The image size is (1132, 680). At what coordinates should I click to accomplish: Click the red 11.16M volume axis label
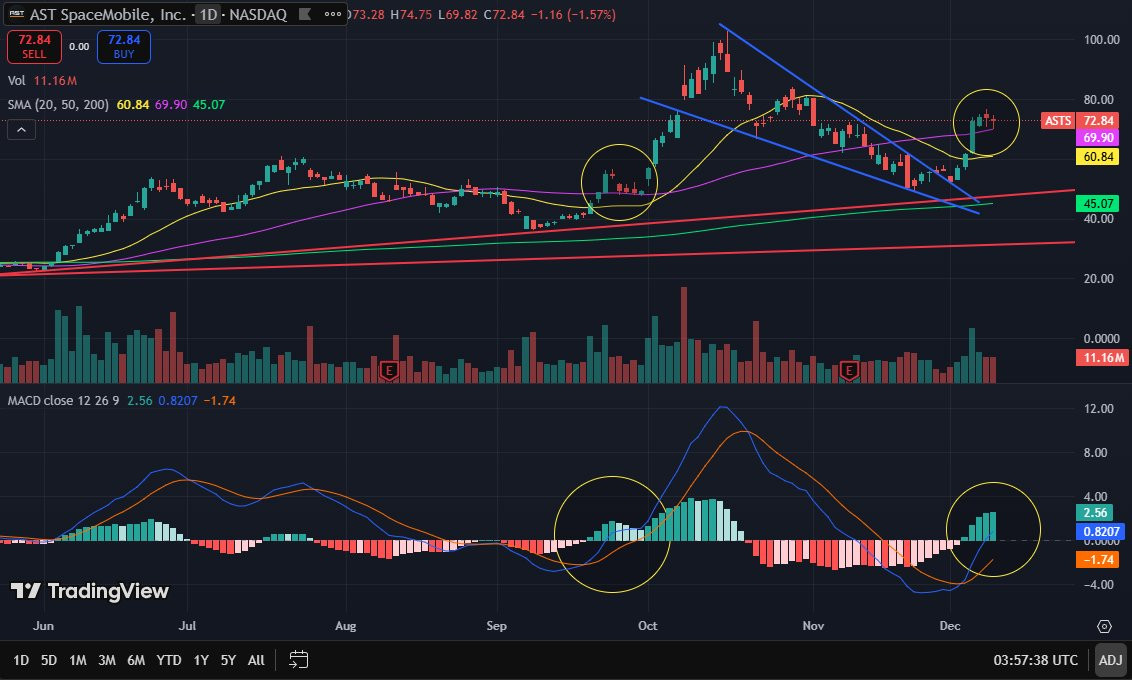click(1102, 357)
